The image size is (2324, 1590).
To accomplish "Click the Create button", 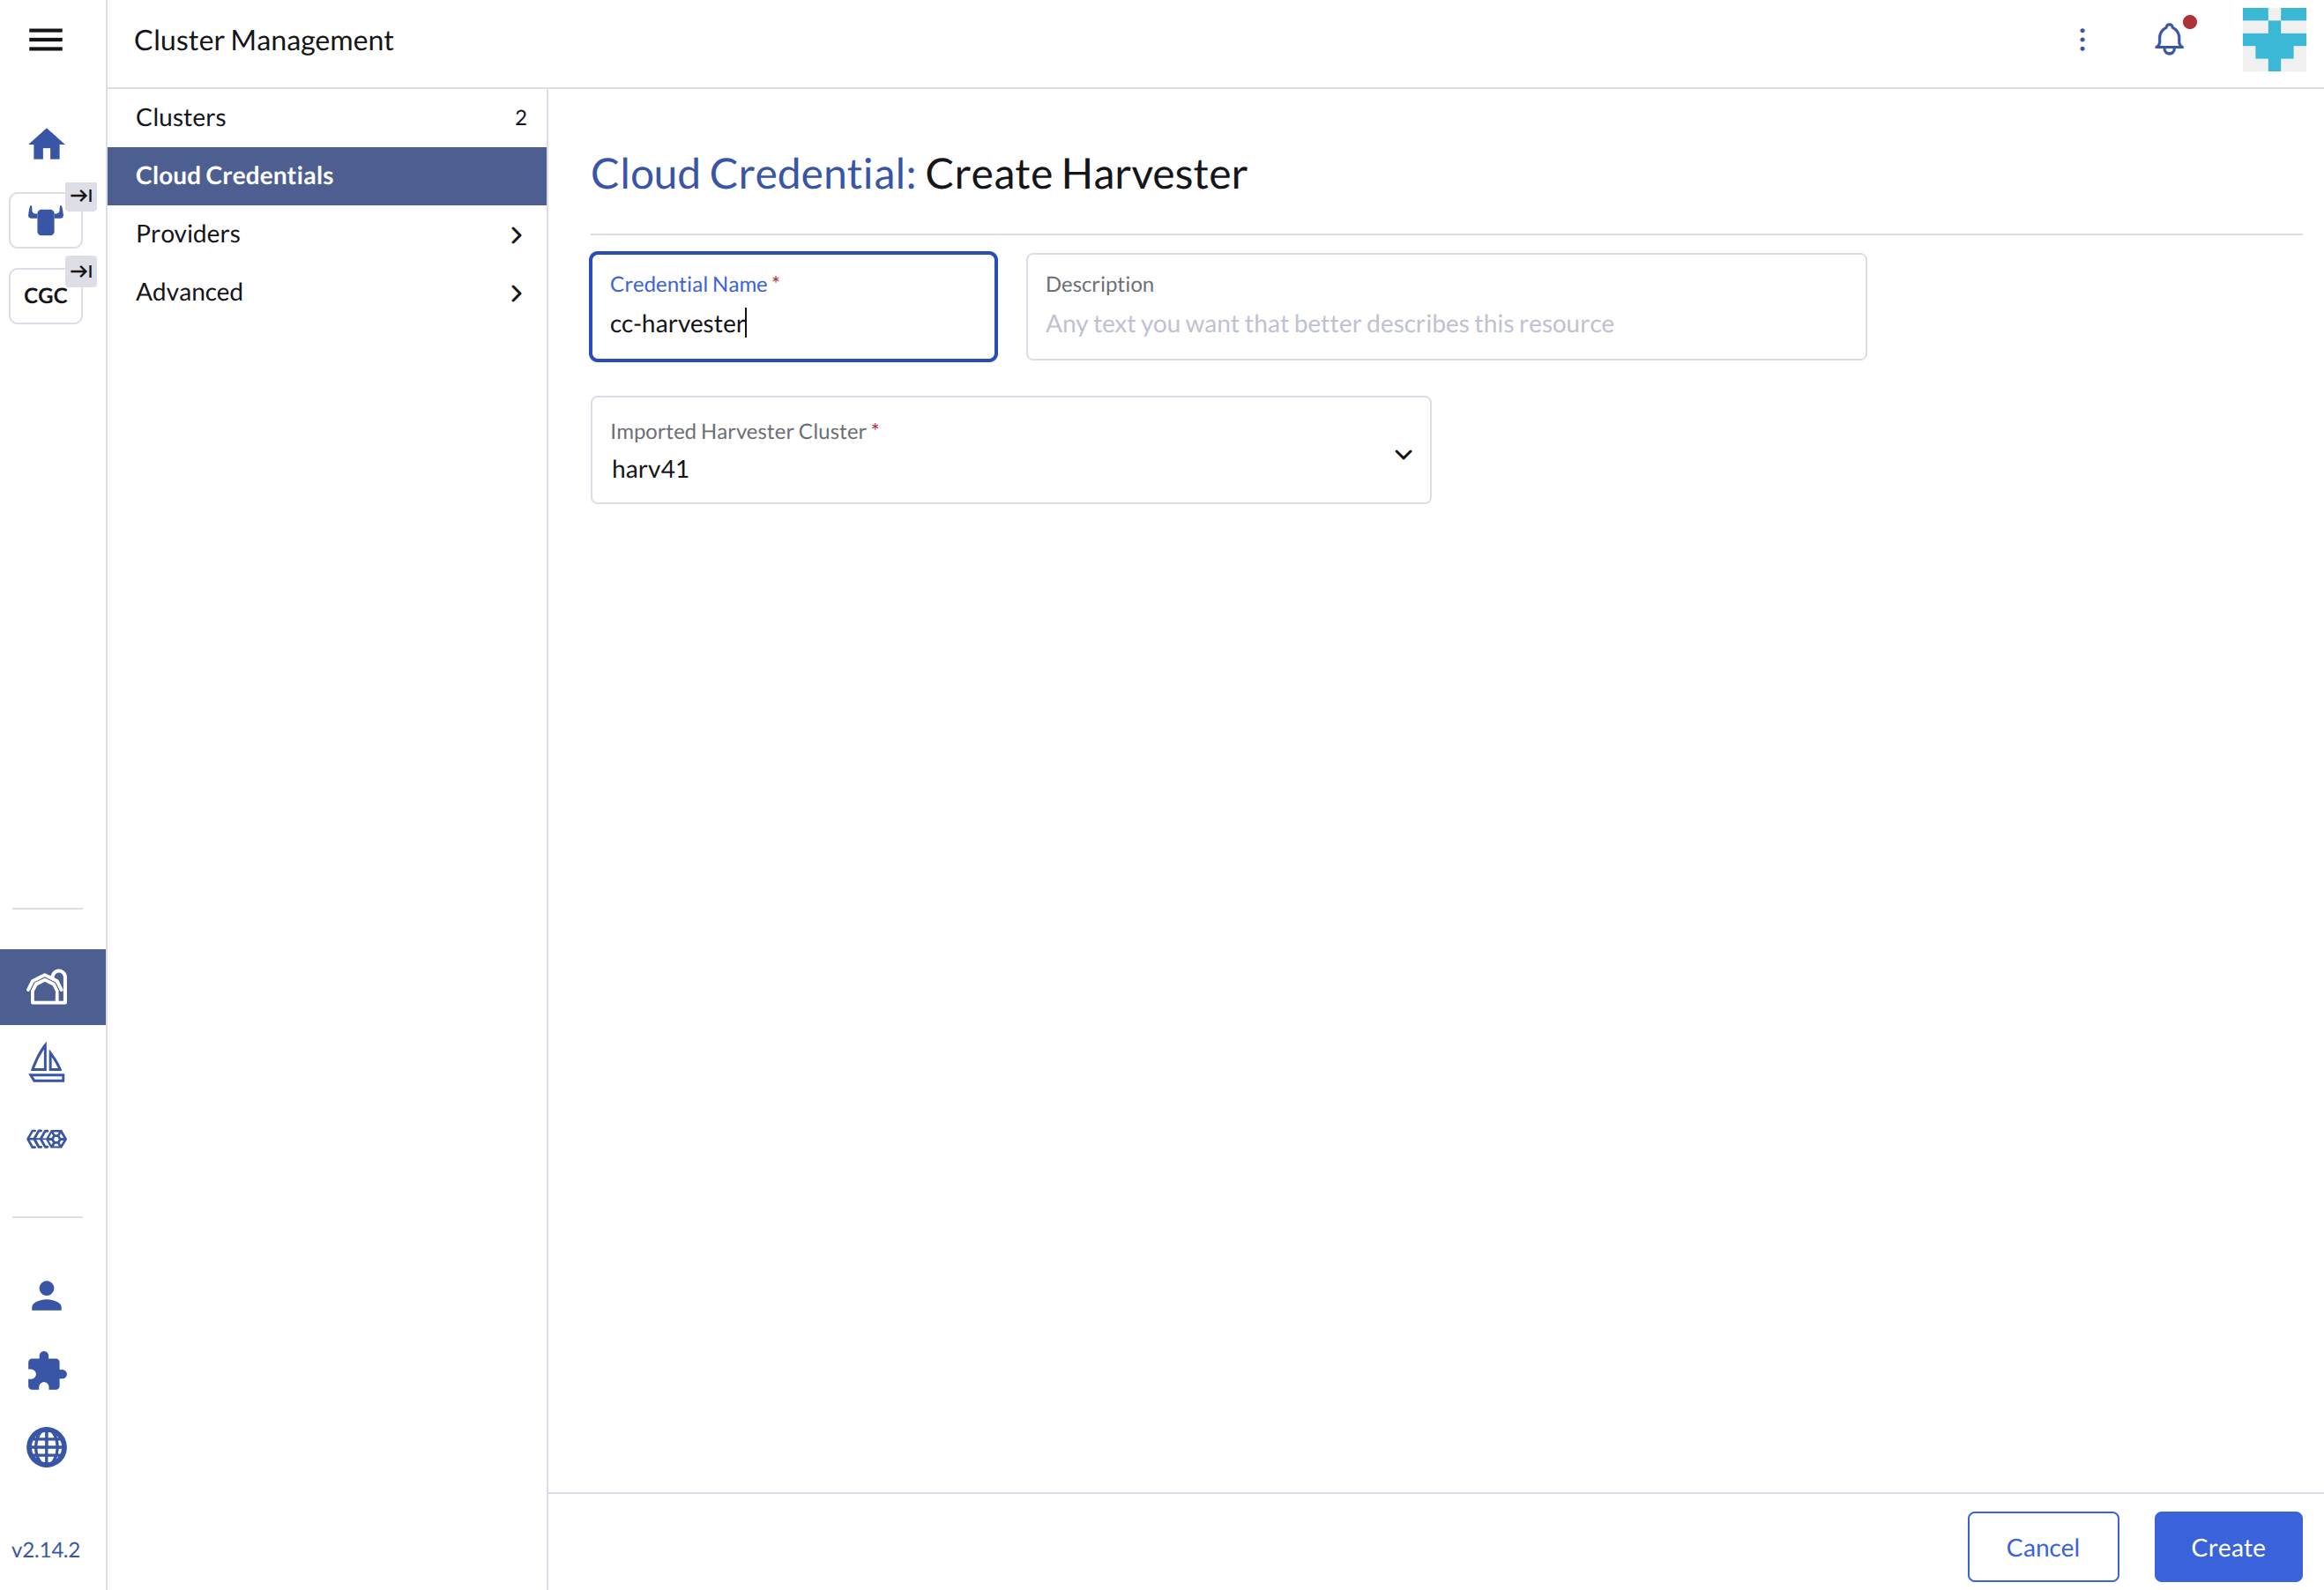I will (x=2228, y=1547).
